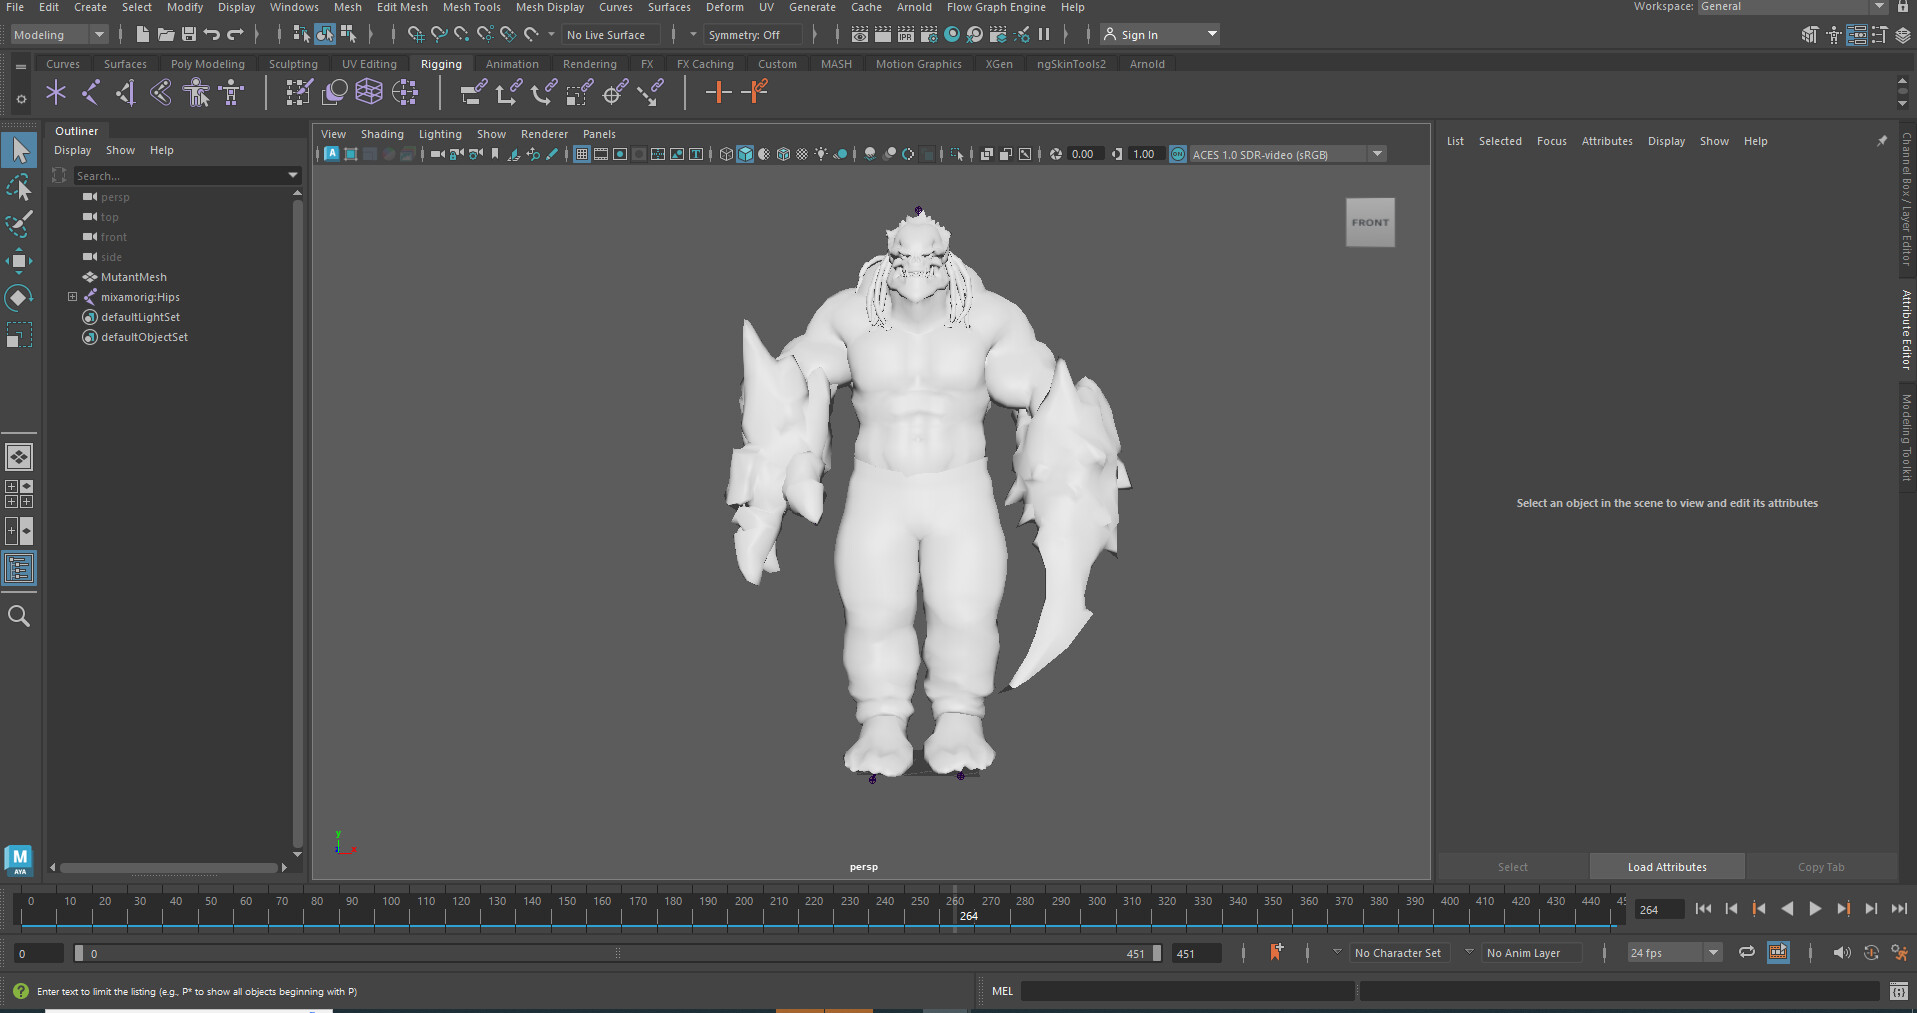Open the ACES 1.0 SDR-video colorspace dropdown
Image resolution: width=1917 pixels, height=1013 pixels.
tap(1378, 154)
